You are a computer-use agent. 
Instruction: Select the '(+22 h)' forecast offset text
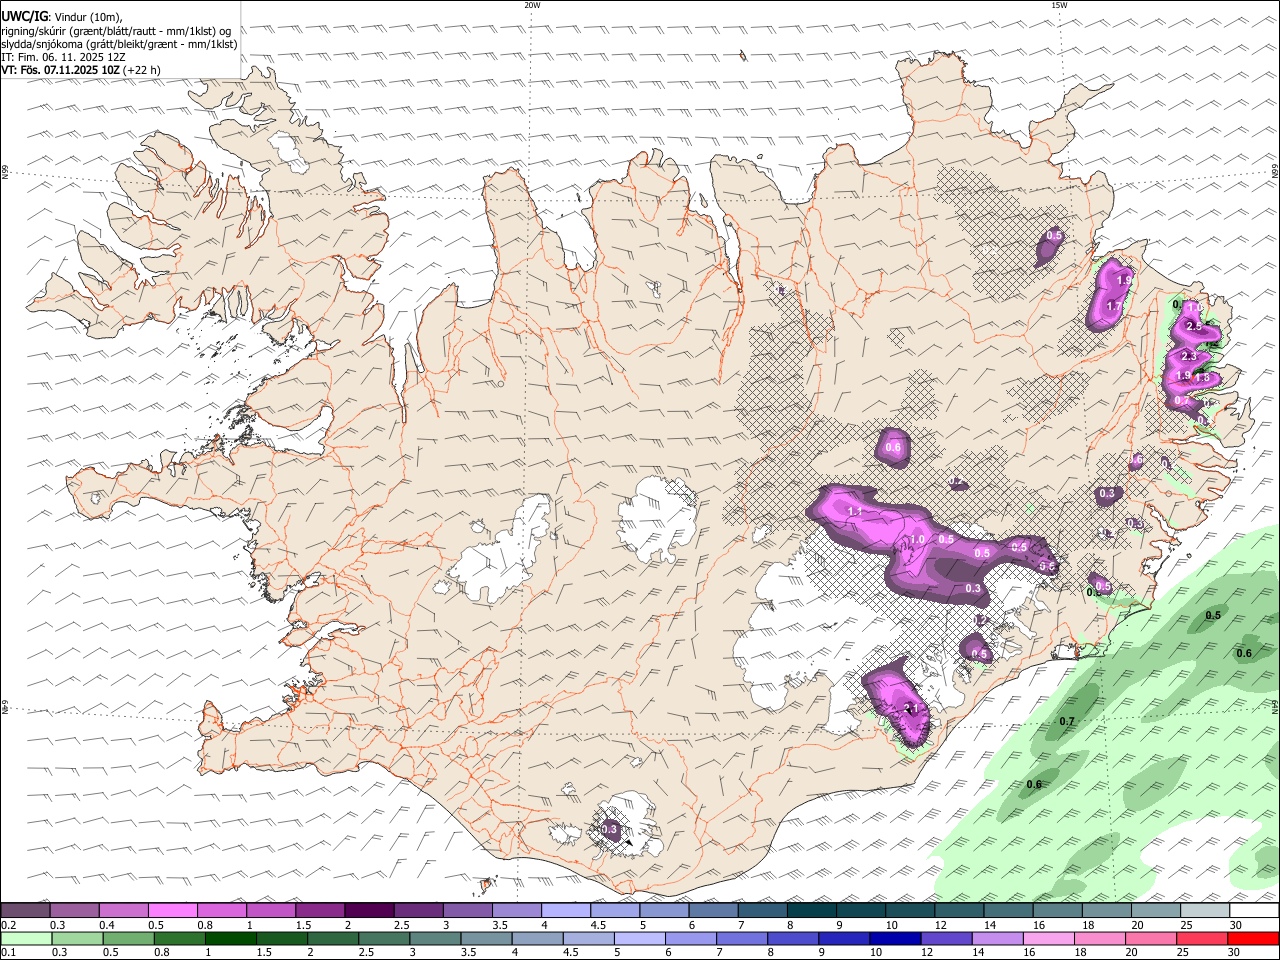coord(142,70)
